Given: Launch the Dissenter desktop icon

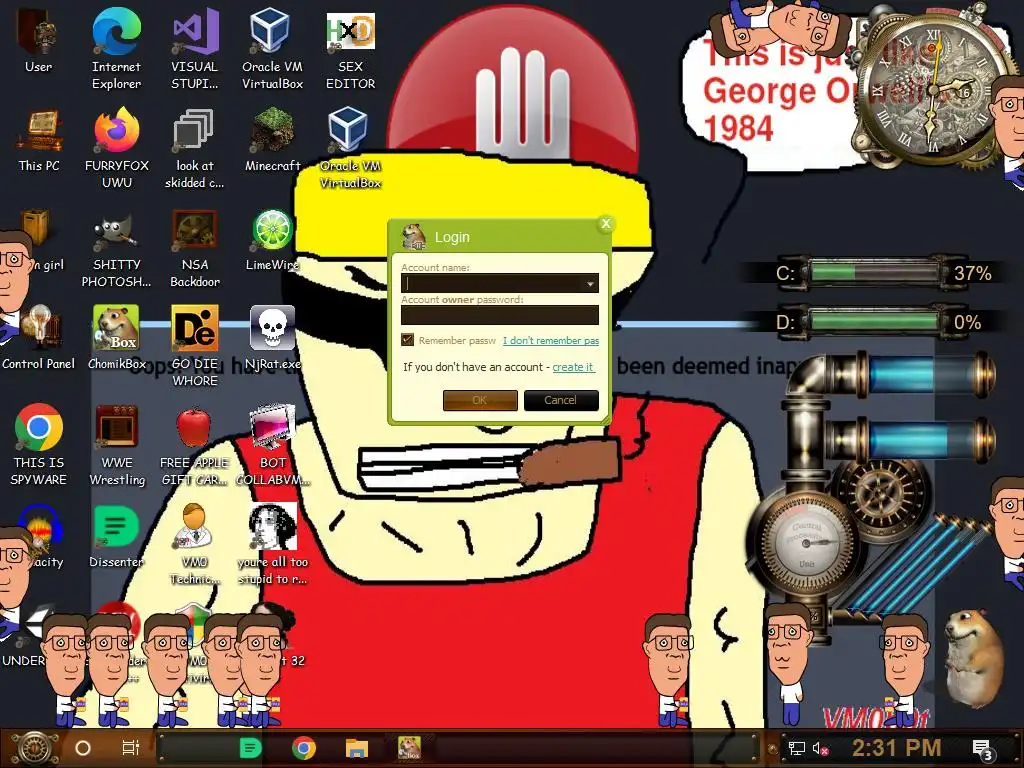Looking at the screenshot, I should coord(116,536).
